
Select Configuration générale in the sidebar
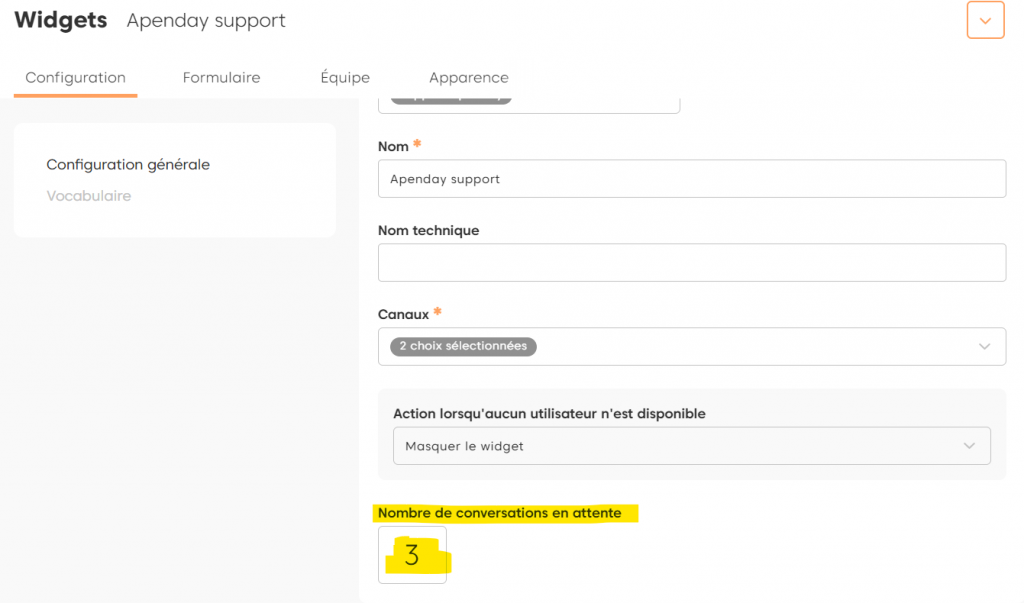pos(128,165)
